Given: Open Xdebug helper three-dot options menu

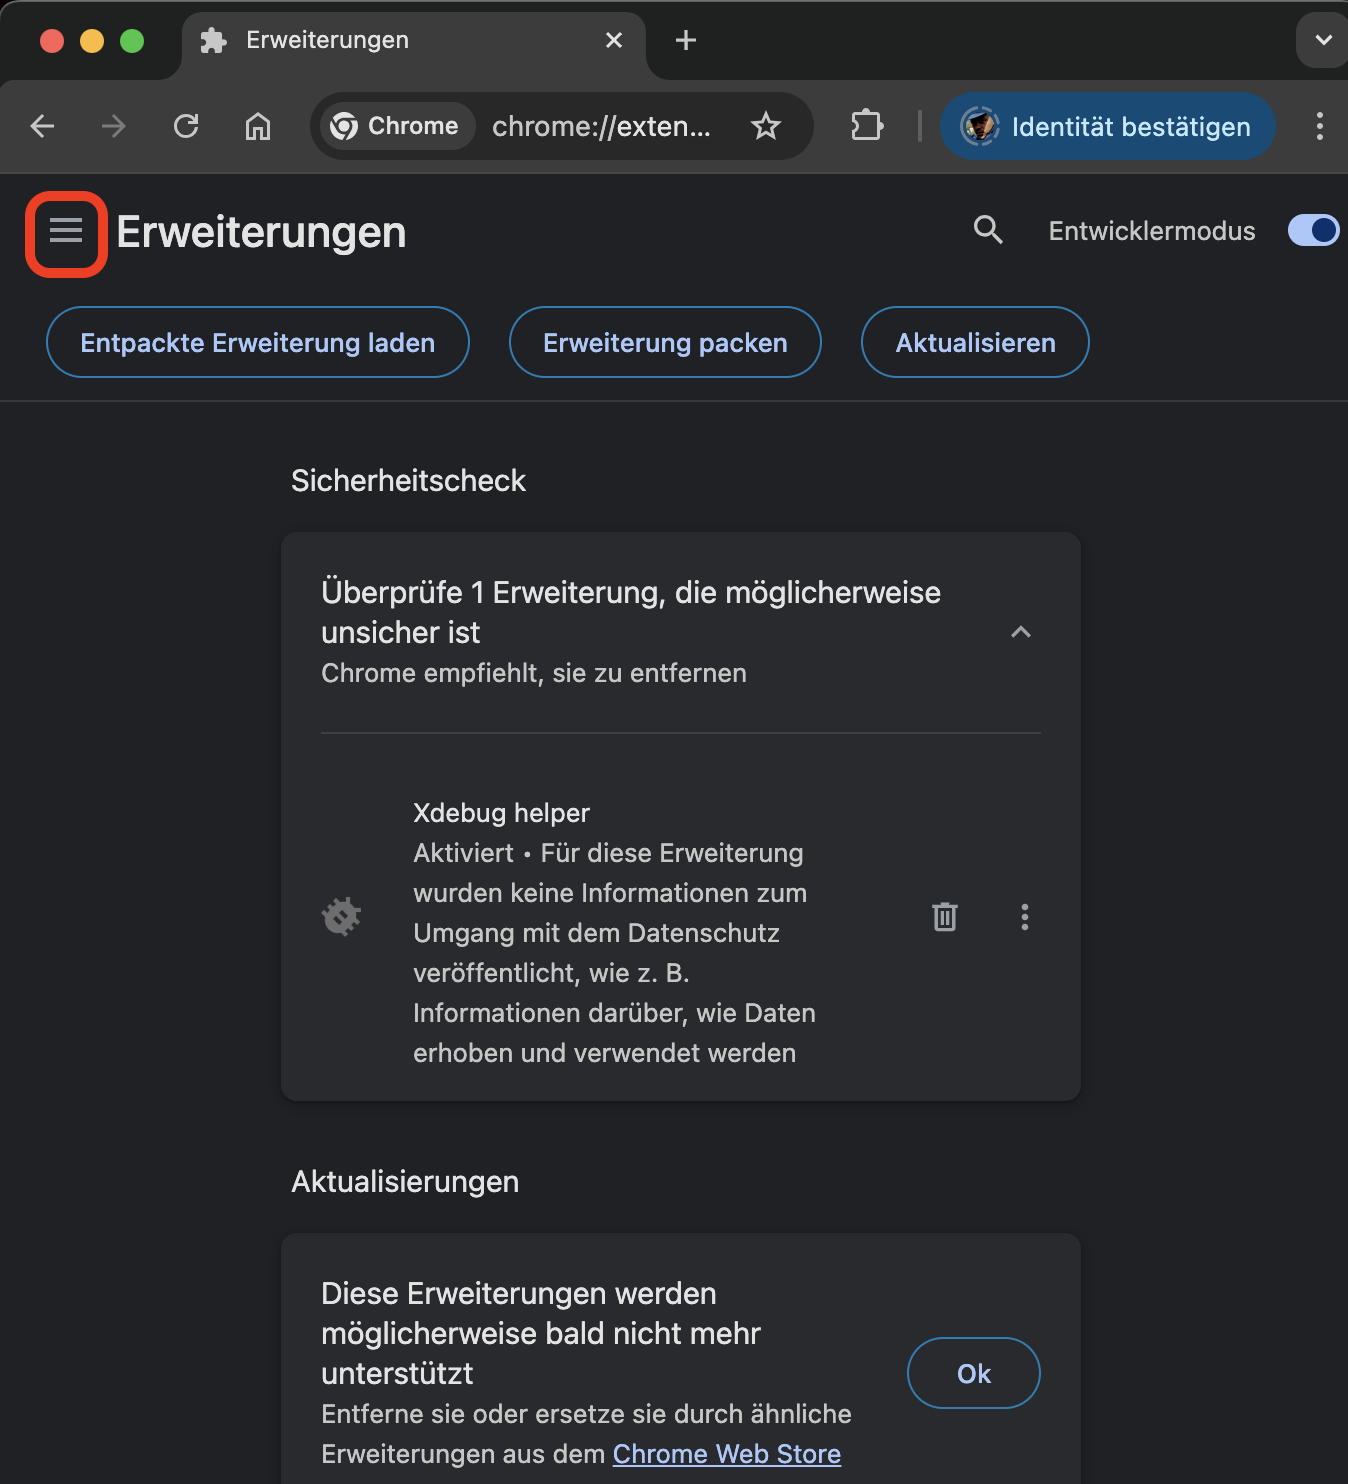Looking at the screenshot, I should [1024, 917].
